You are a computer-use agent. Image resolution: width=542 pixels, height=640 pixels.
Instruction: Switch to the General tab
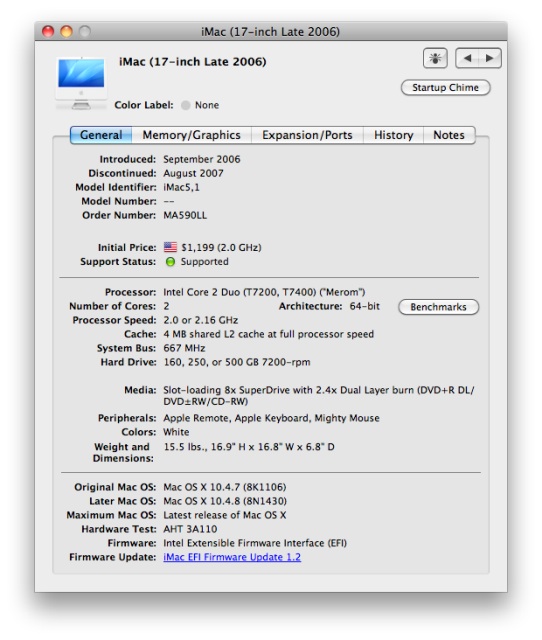pyautogui.click(x=101, y=135)
